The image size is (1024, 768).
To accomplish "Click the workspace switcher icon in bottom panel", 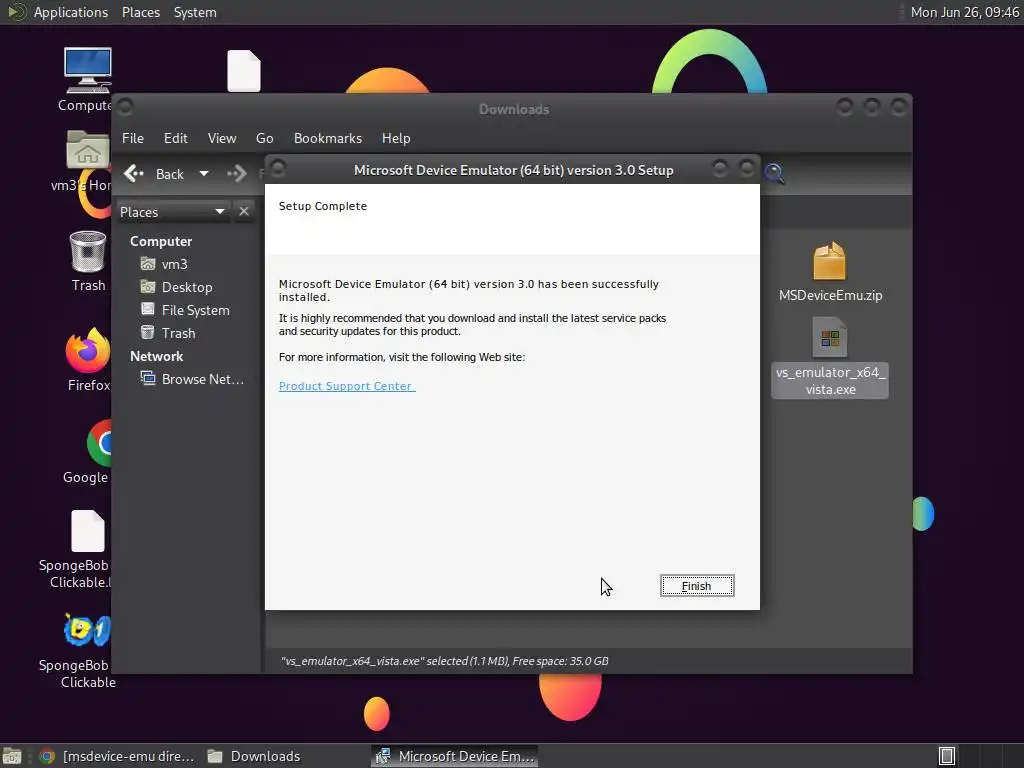I will (x=947, y=756).
